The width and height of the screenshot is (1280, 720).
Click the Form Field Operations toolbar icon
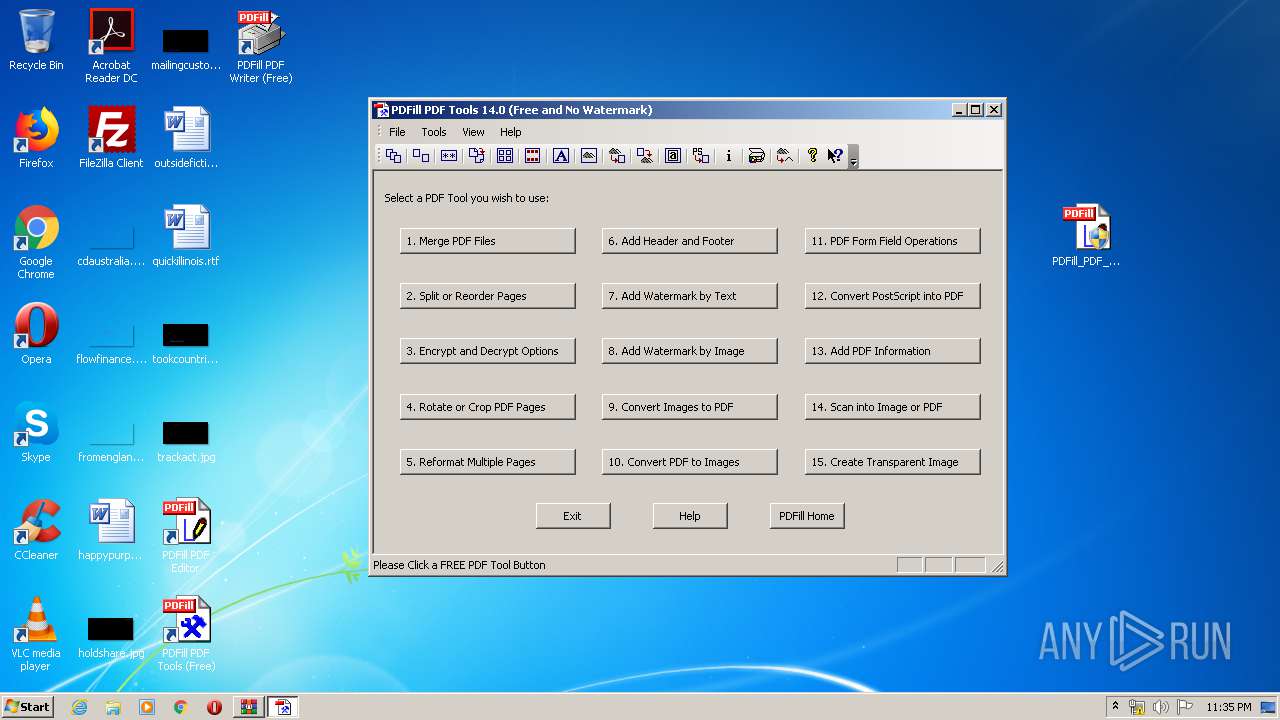(x=673, y=156)
